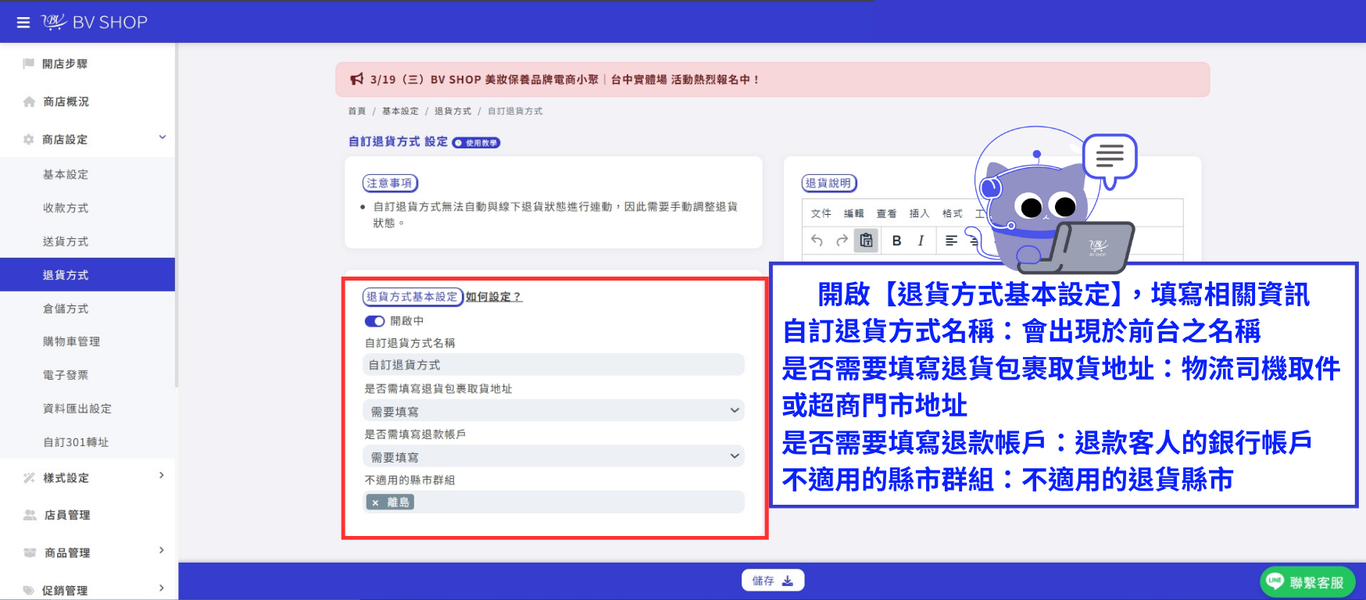Click the tag icon beside 促銷管理
Image resolution: width=1366 pixels, height=600 pixels.
coord(29,591)
